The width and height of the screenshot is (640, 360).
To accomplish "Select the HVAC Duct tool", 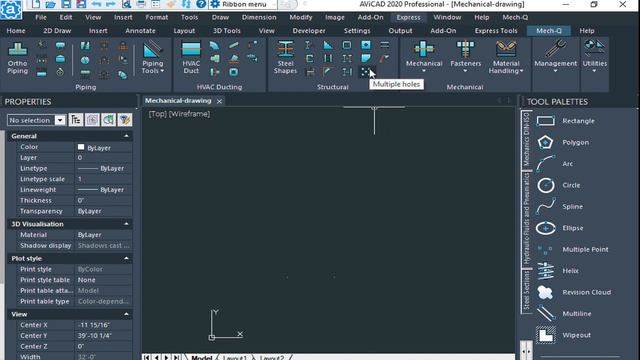I will 191,58.
